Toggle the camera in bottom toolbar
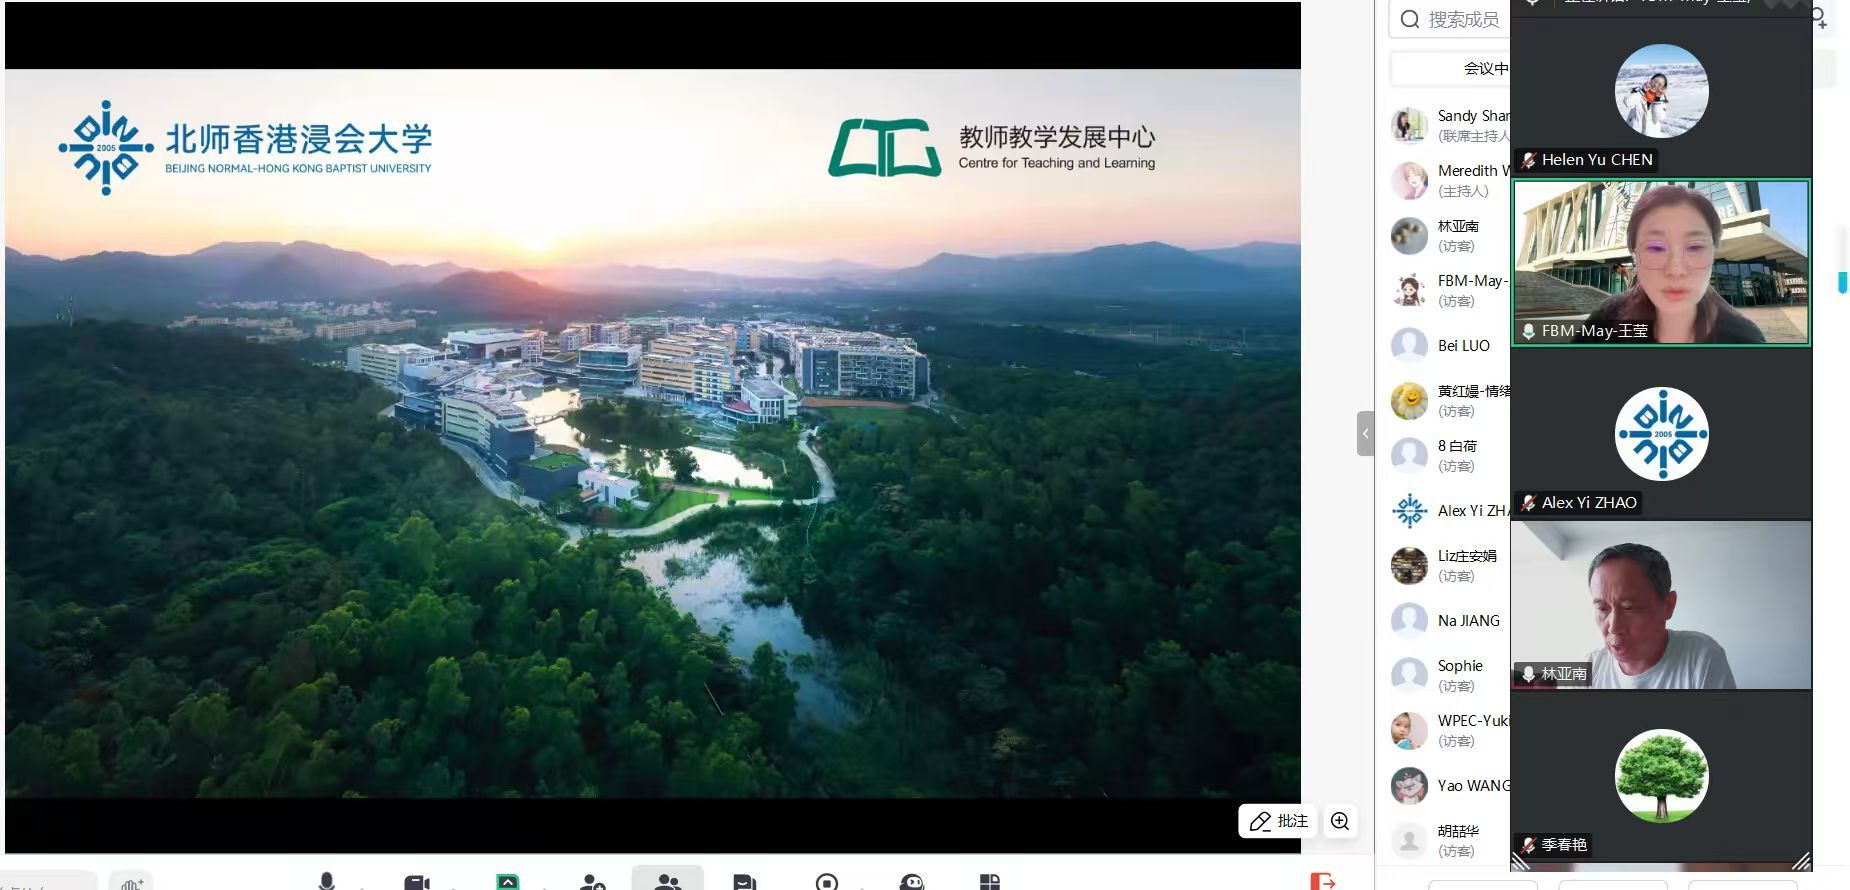This screenshot has height=890, width=1850. 416,882
